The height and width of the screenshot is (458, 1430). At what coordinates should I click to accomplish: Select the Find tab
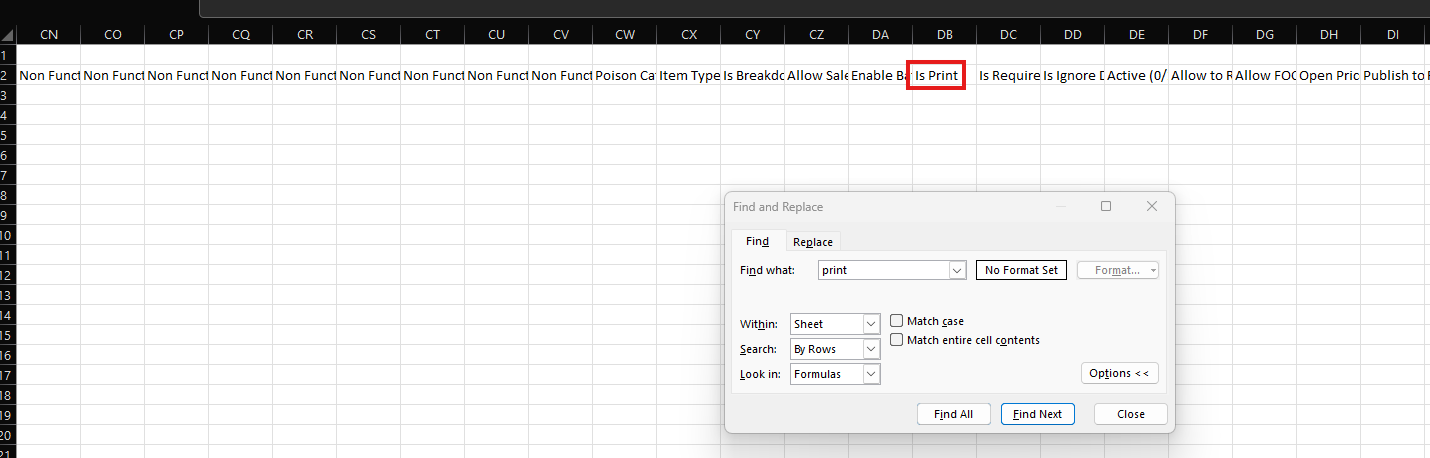pyautogui.click(x=757, y=242)
